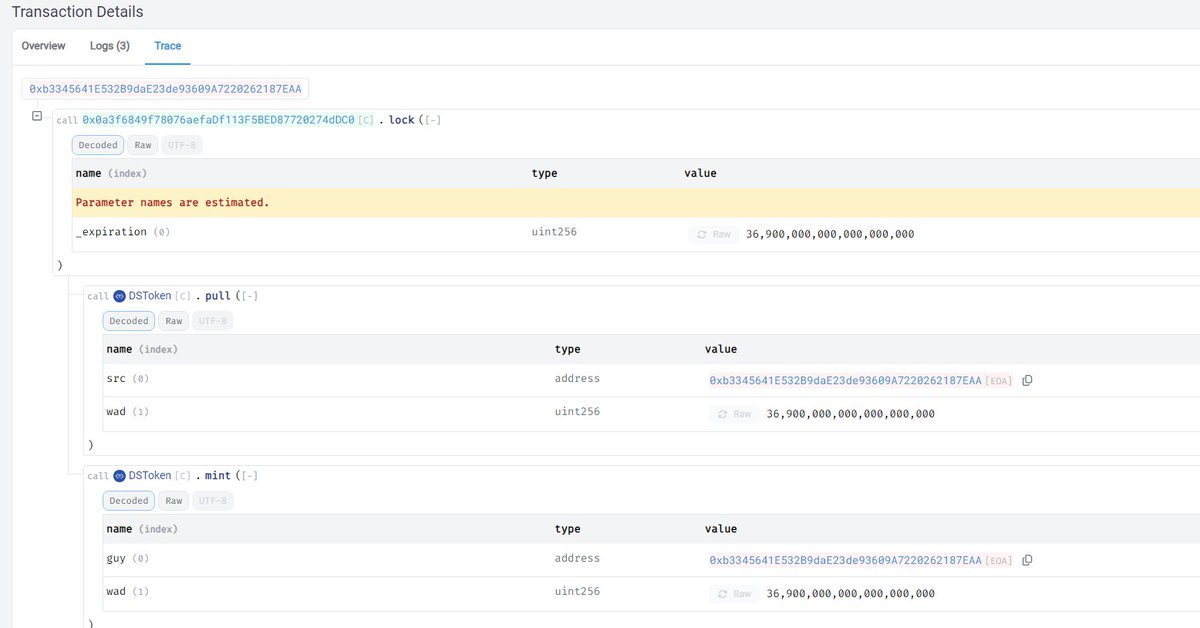Collapse the lock call parameters [-]
This screenshot has width=1200, height=628.
pos(433,120)
